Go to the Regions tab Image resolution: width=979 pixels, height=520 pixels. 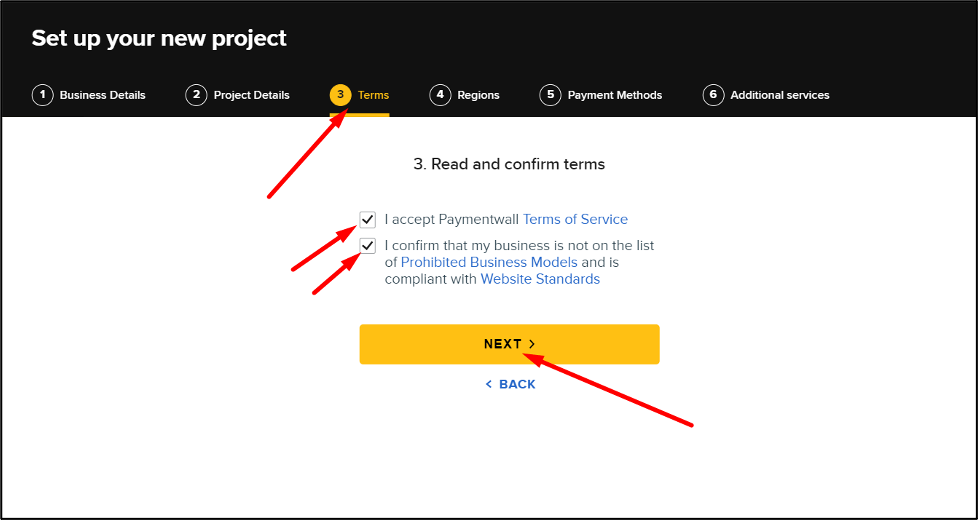click(478, 95)
